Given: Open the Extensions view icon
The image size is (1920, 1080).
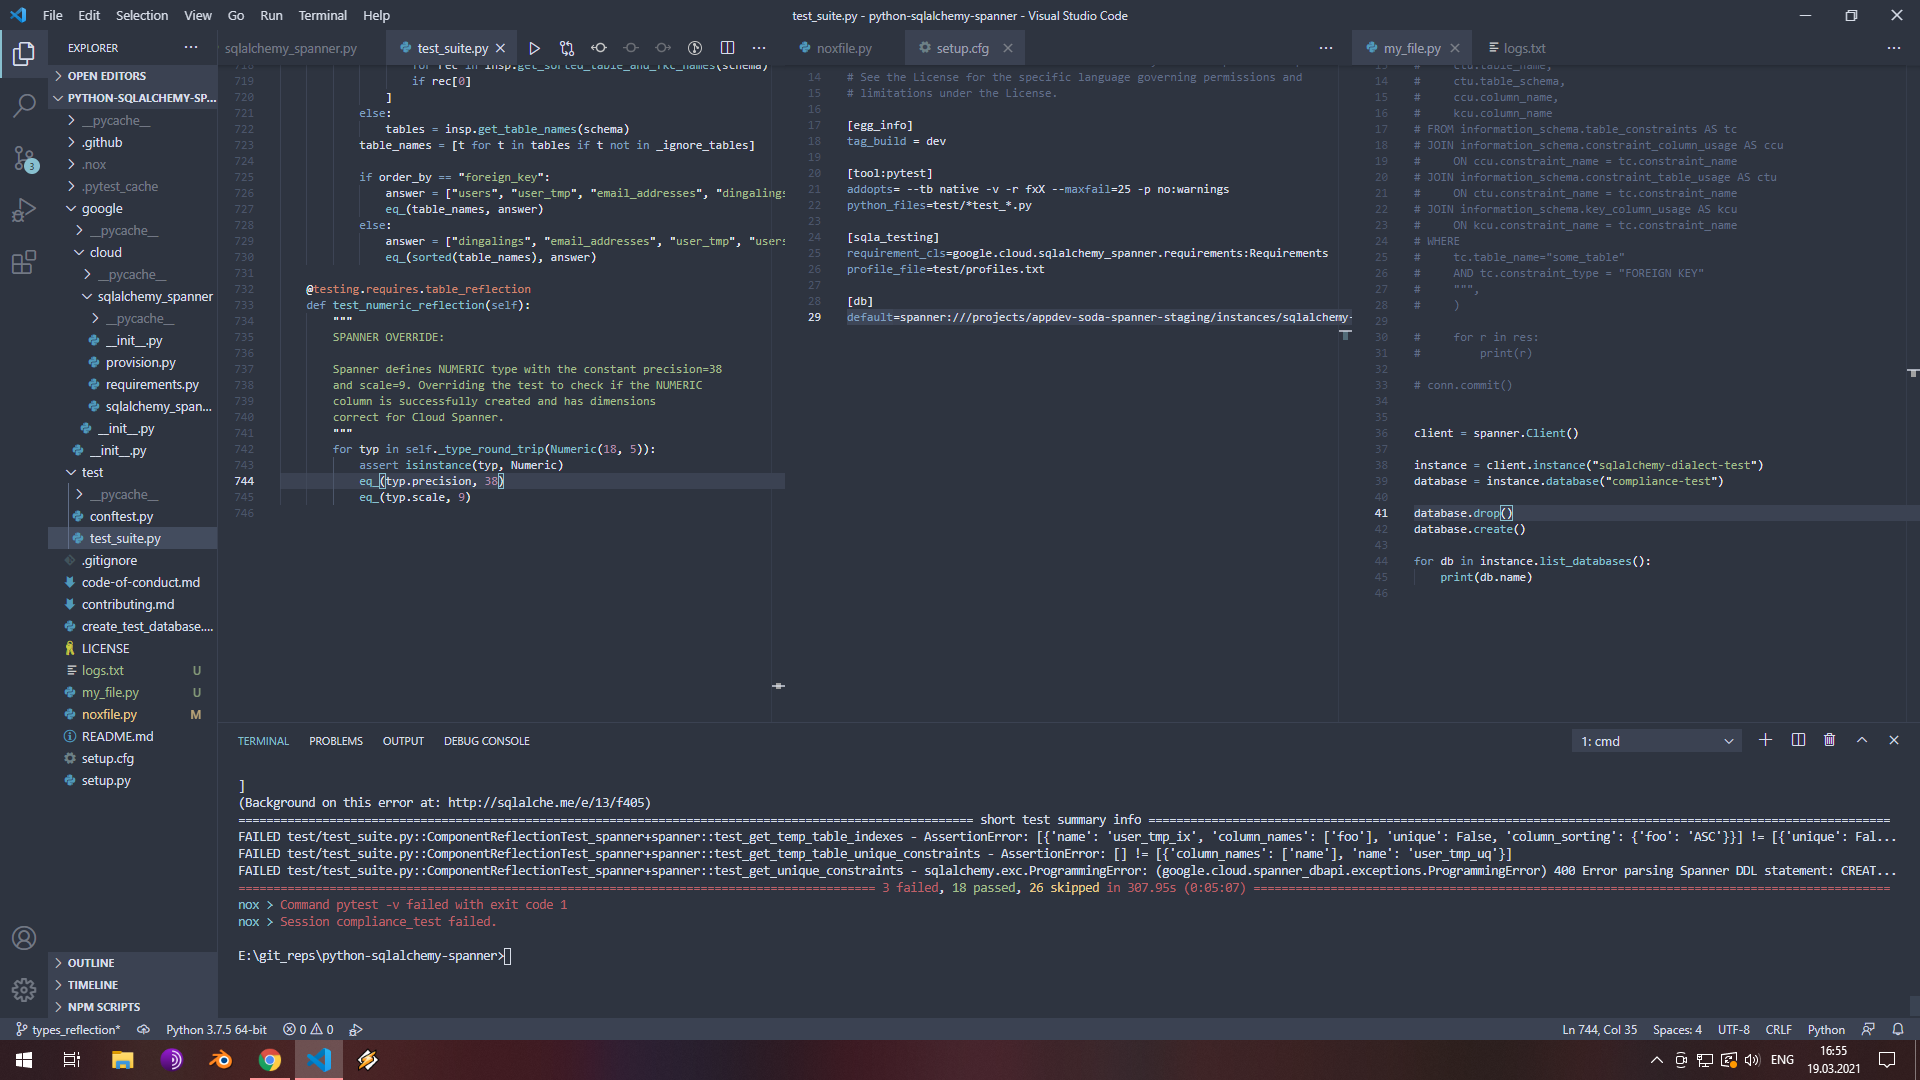Looking at the screenshot, I should (24, 263).
